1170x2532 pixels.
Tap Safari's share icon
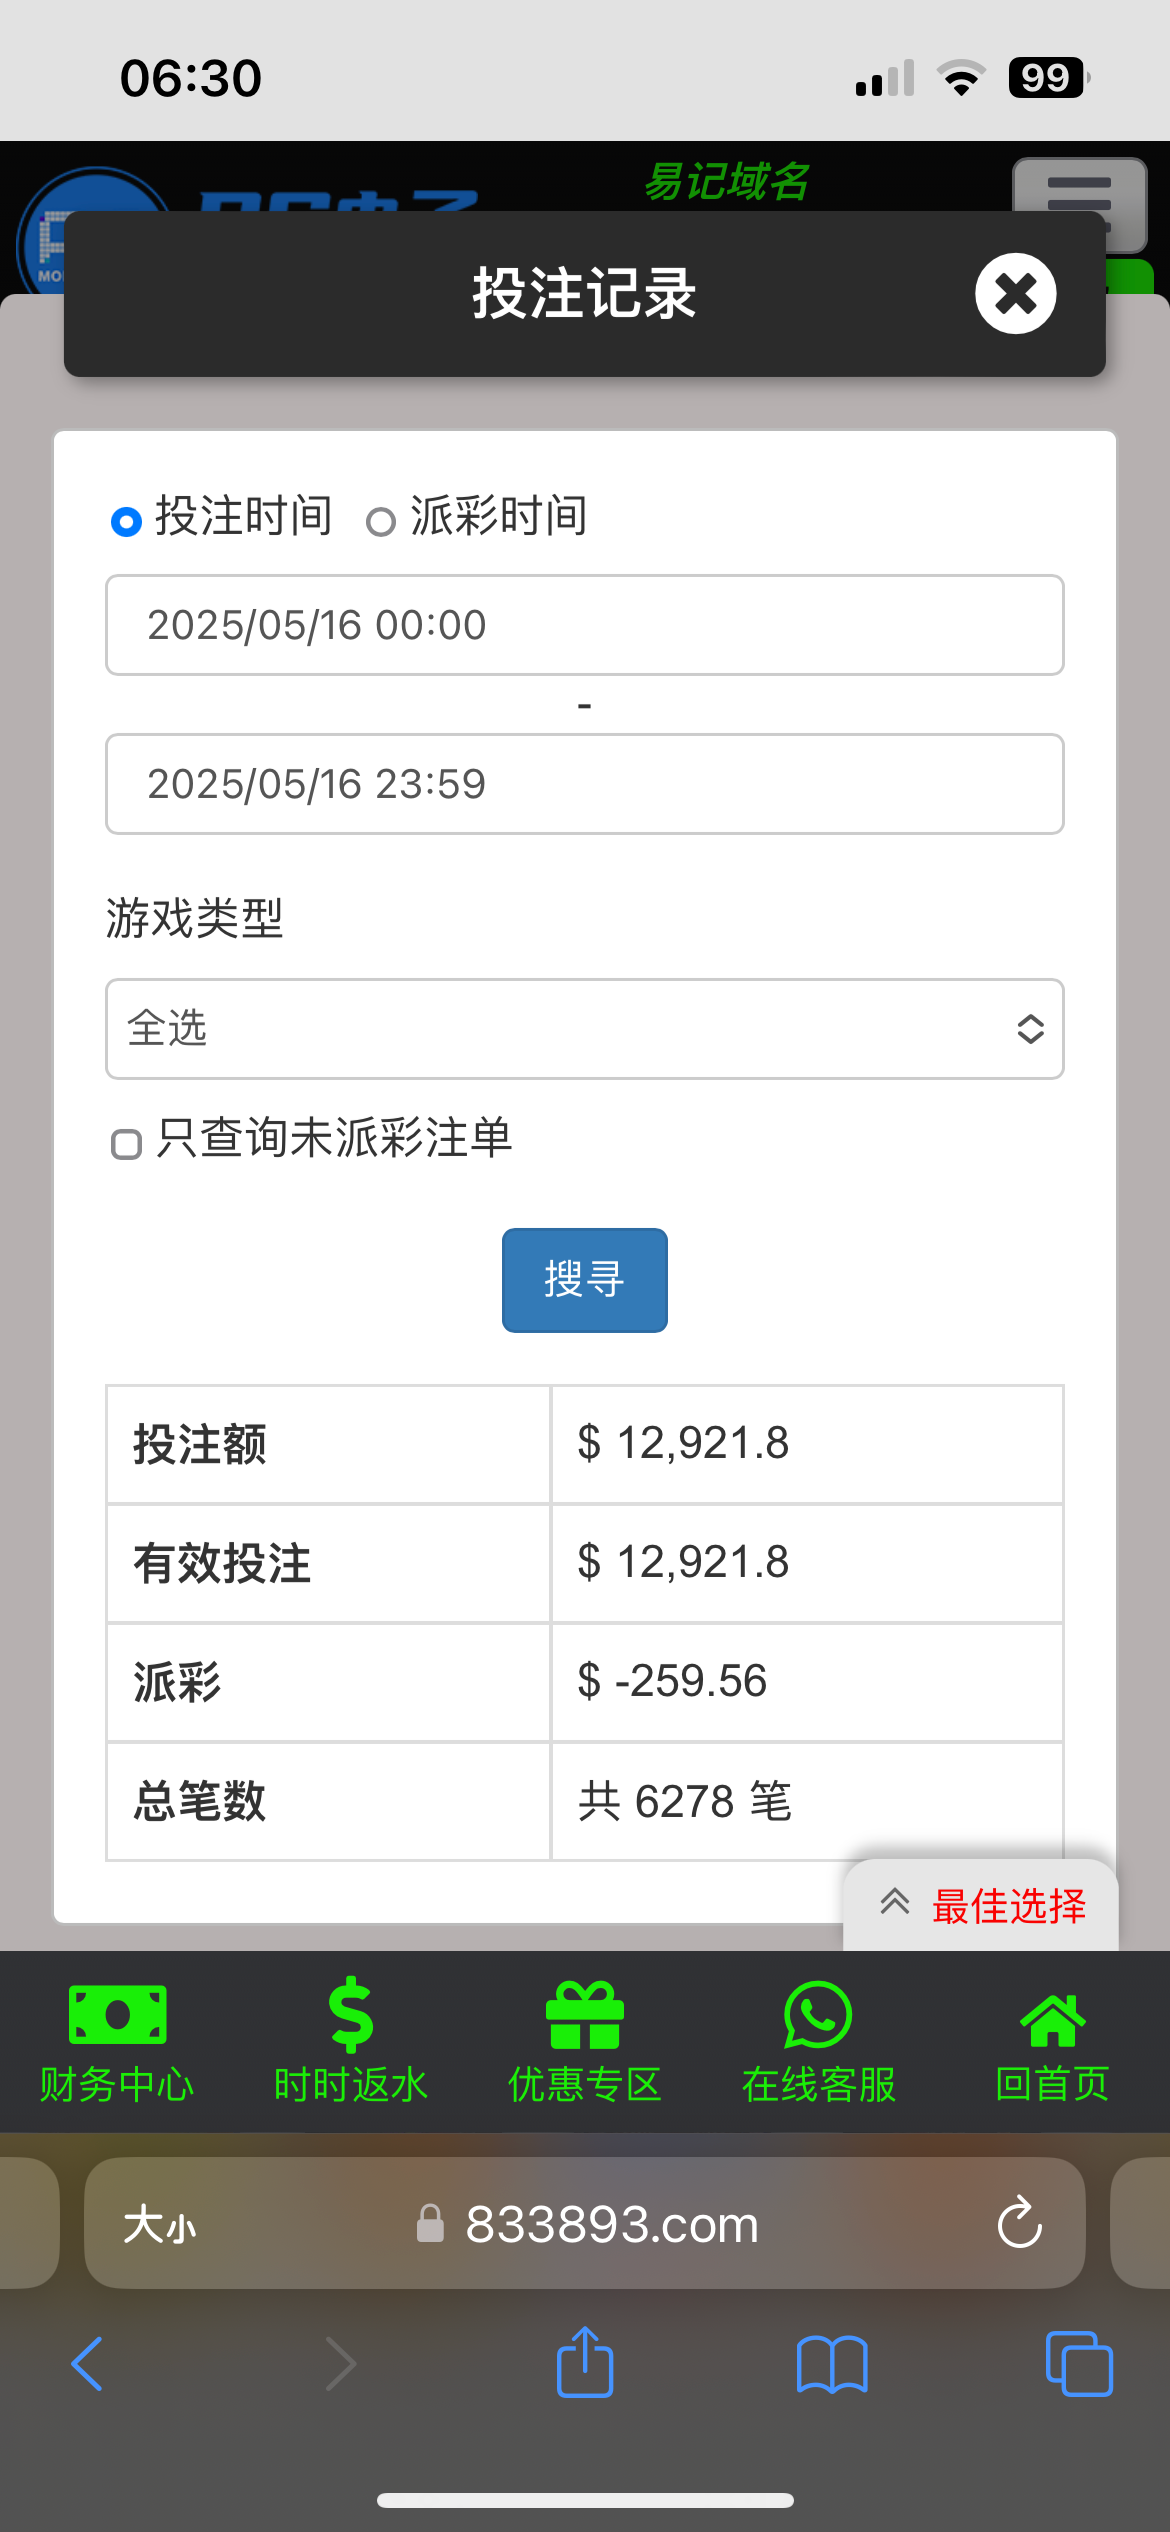click(585, 2364)
